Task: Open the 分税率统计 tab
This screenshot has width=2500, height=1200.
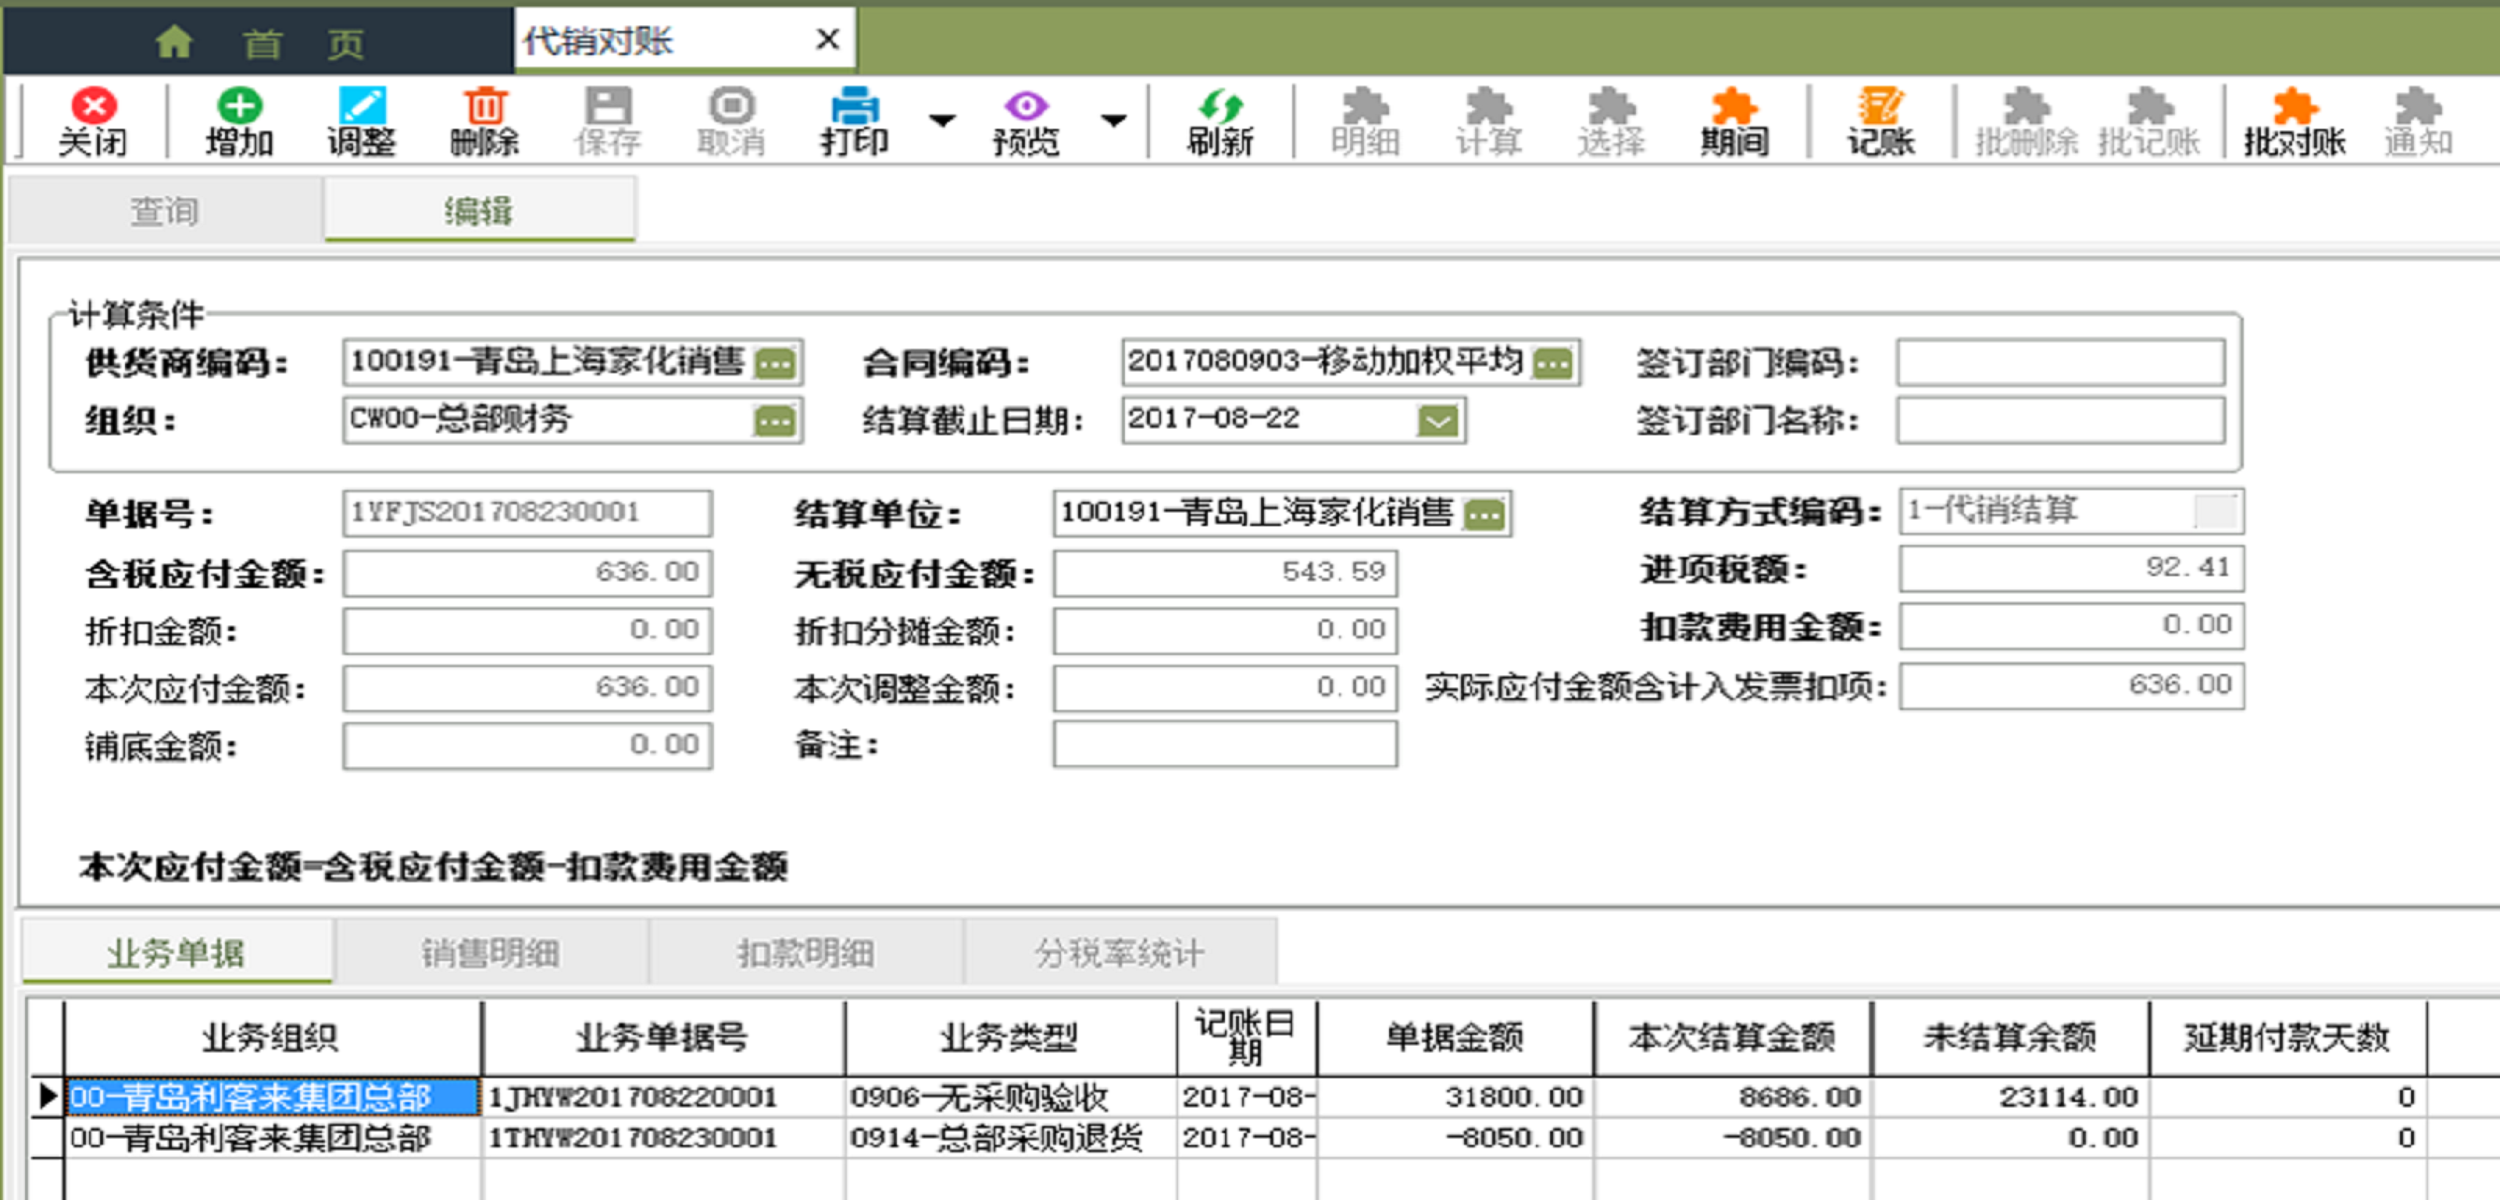Action: tap(1120, 953)
